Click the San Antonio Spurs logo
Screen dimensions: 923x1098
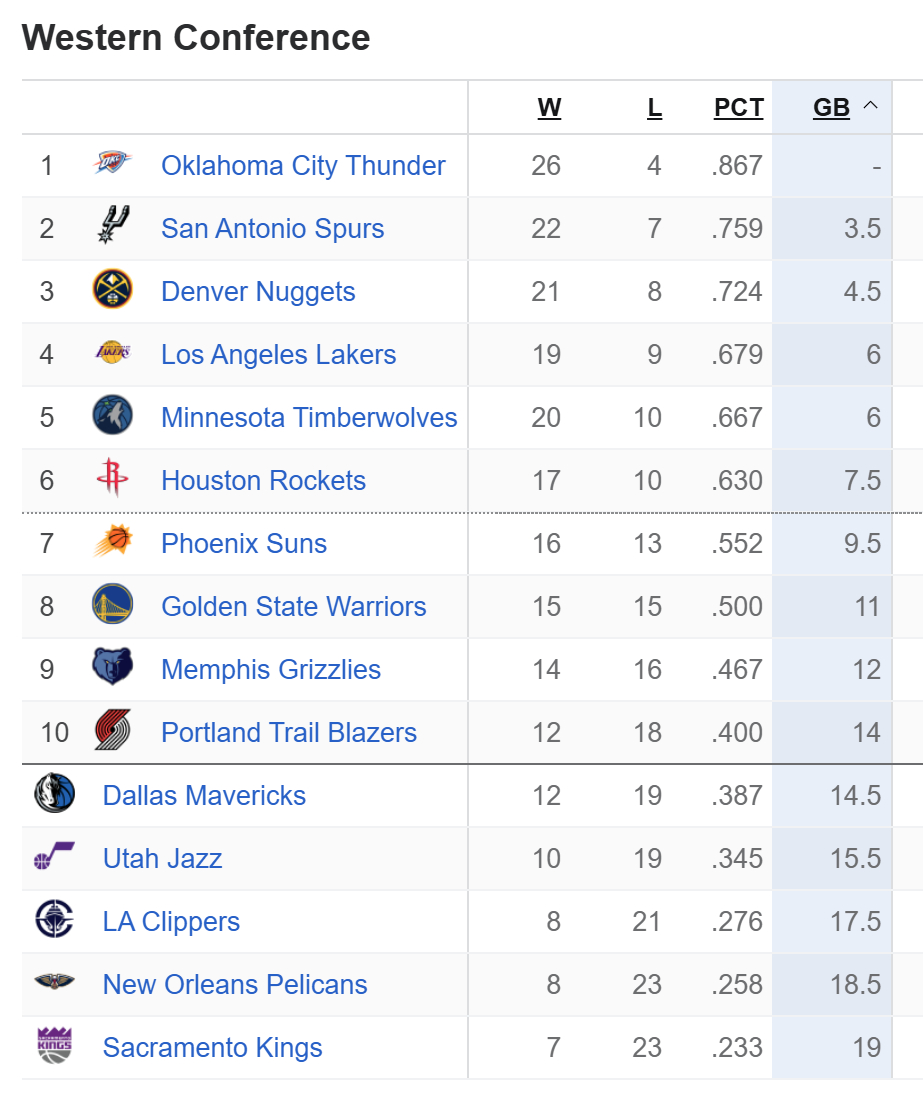pyautogui.click(x=112, y=225)
